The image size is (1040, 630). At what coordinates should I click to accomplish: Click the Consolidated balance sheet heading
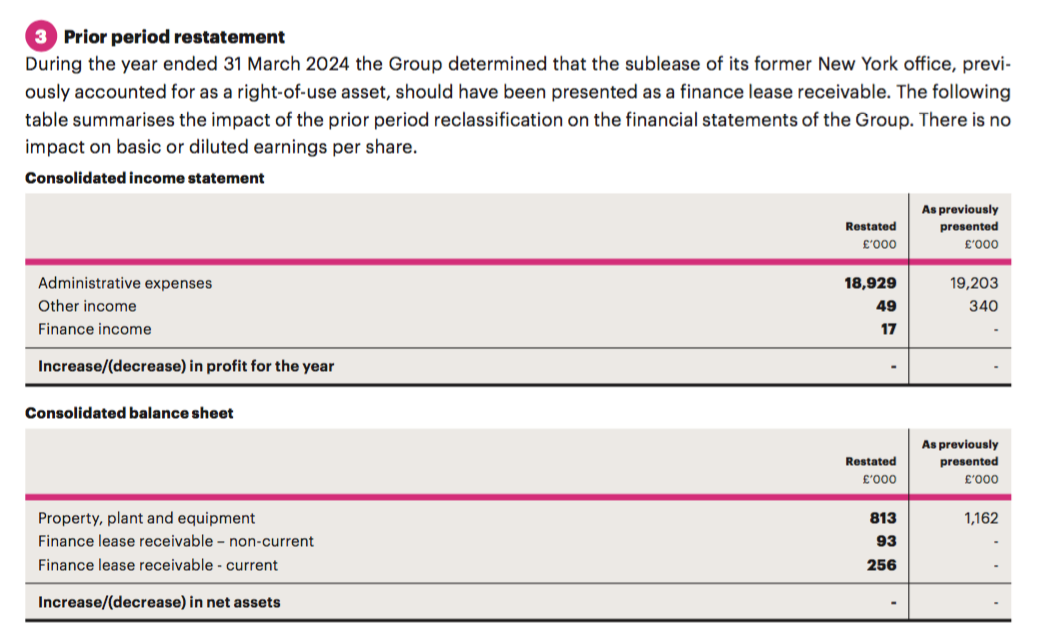pyautogui.click(x=129, y=413)
